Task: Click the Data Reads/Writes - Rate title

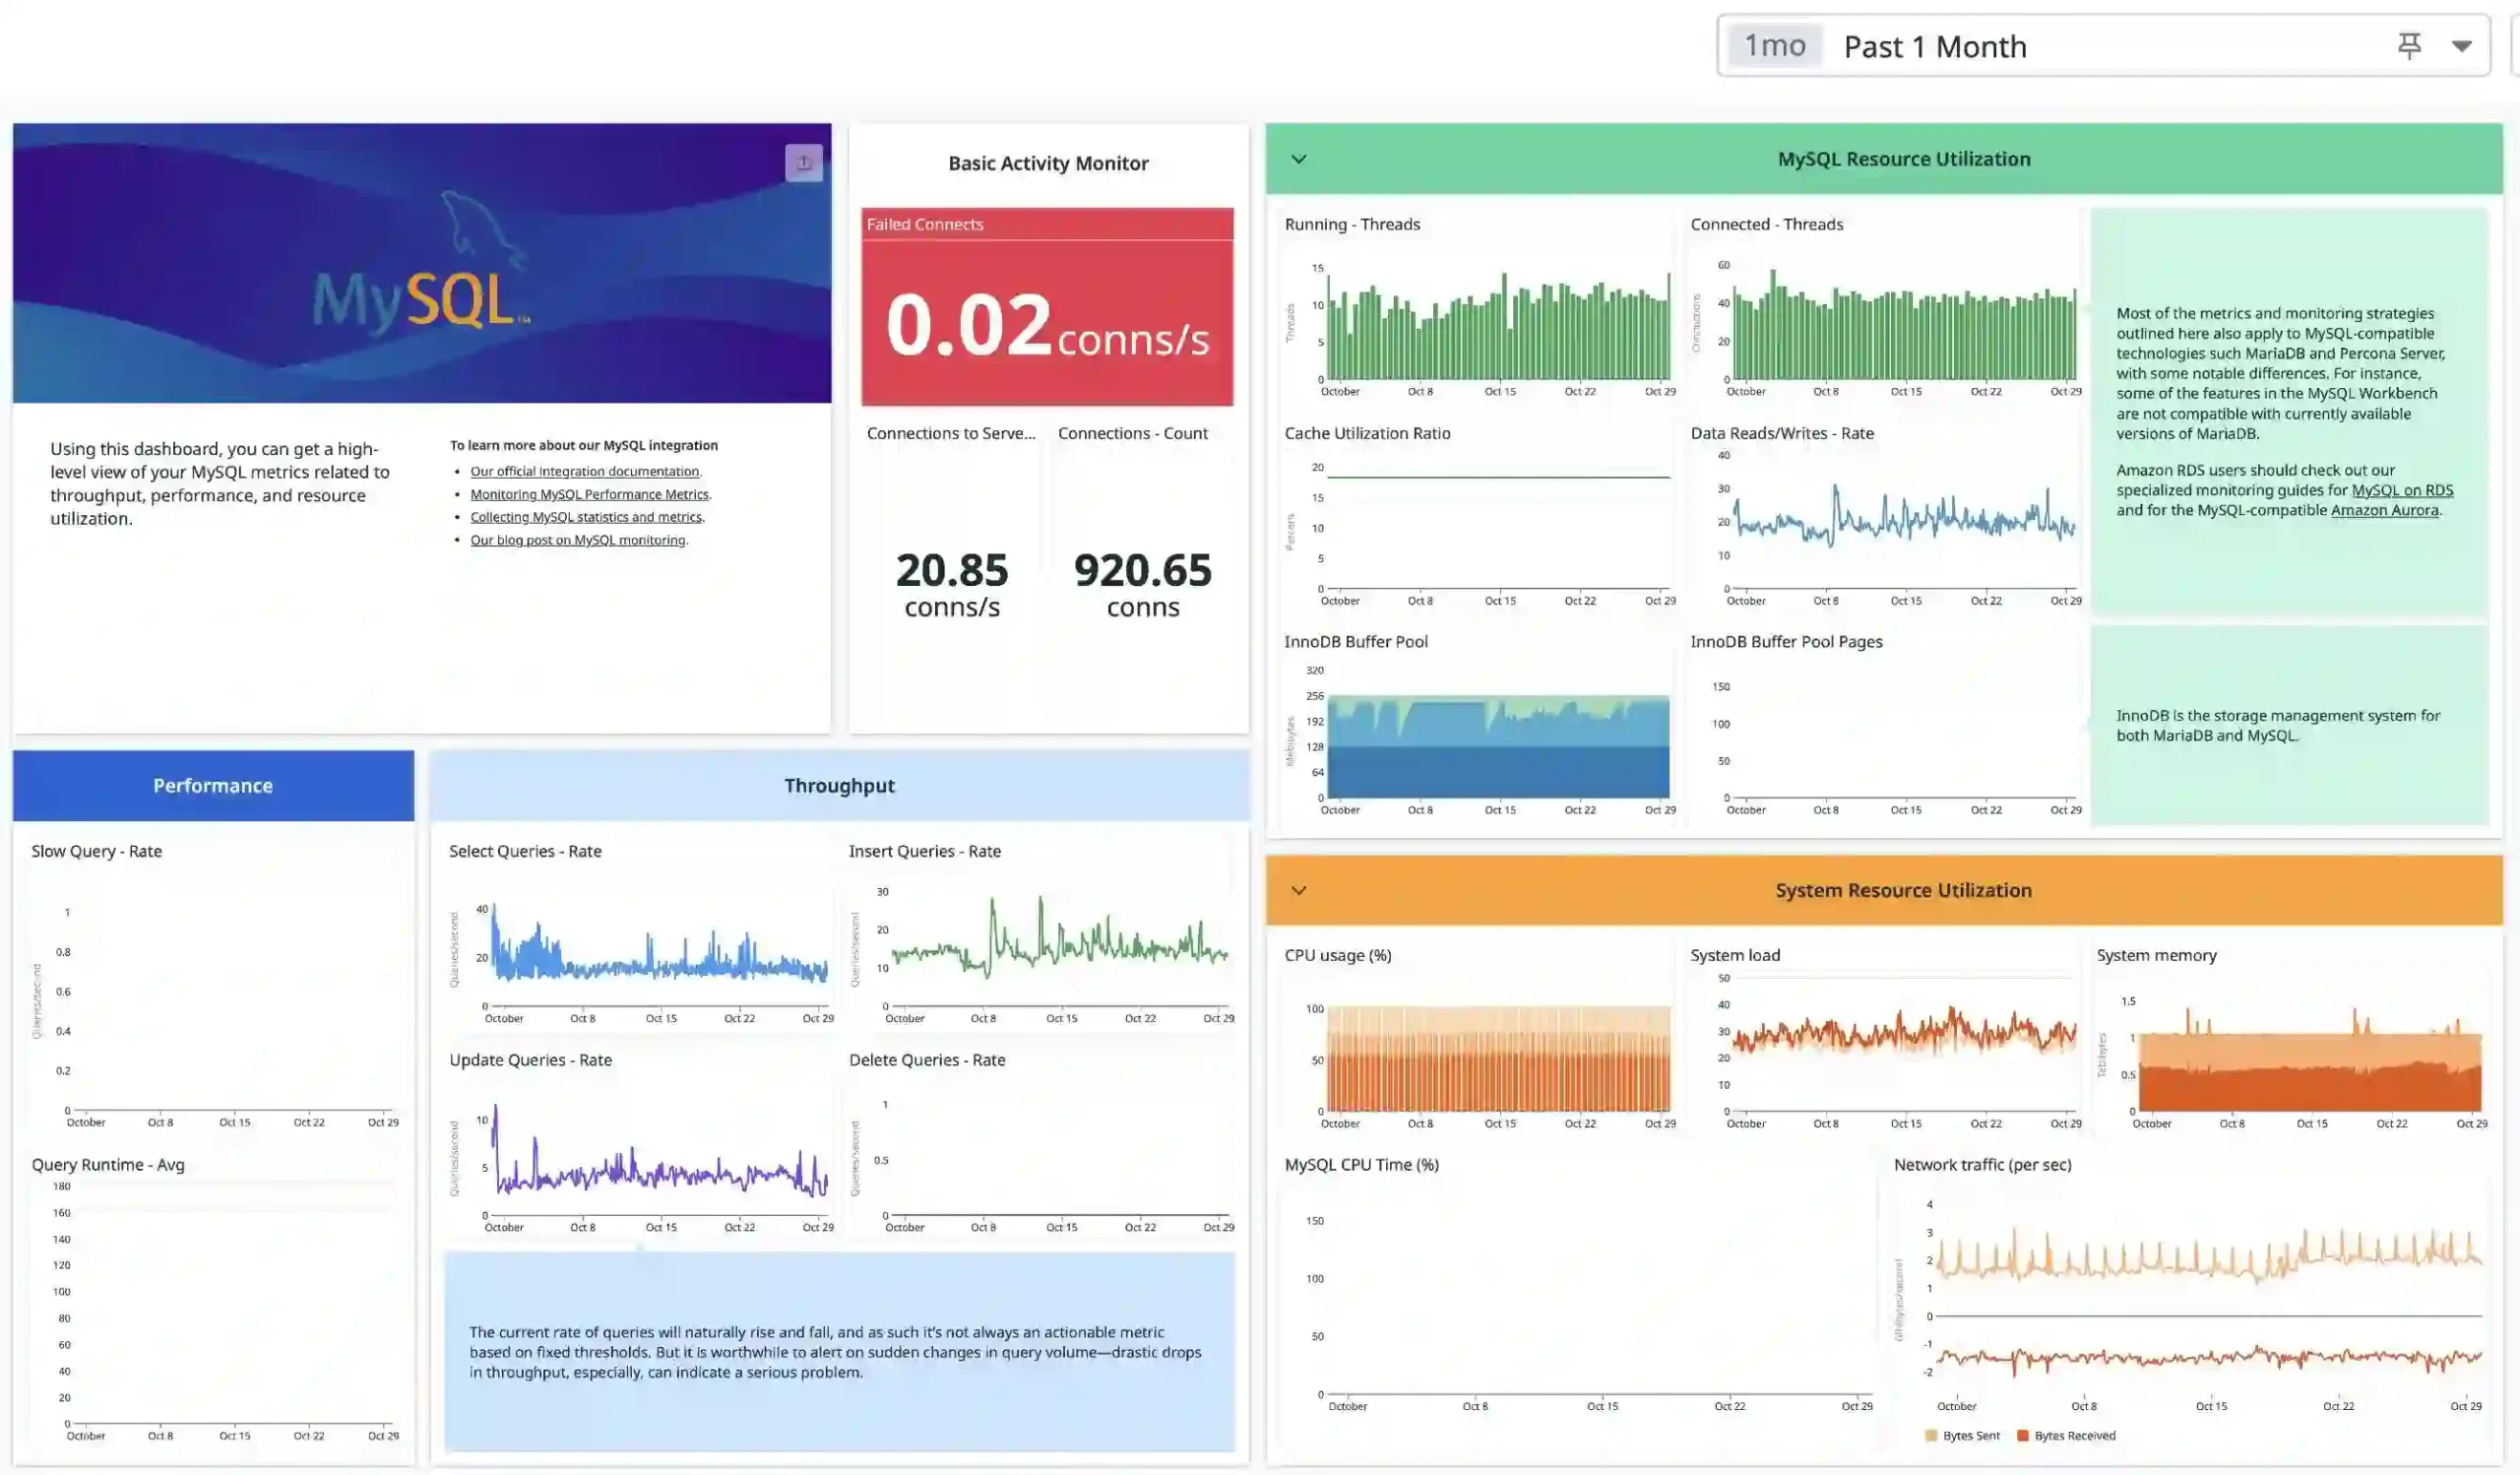Action: pyautogui.click(x=1782, y=433)
